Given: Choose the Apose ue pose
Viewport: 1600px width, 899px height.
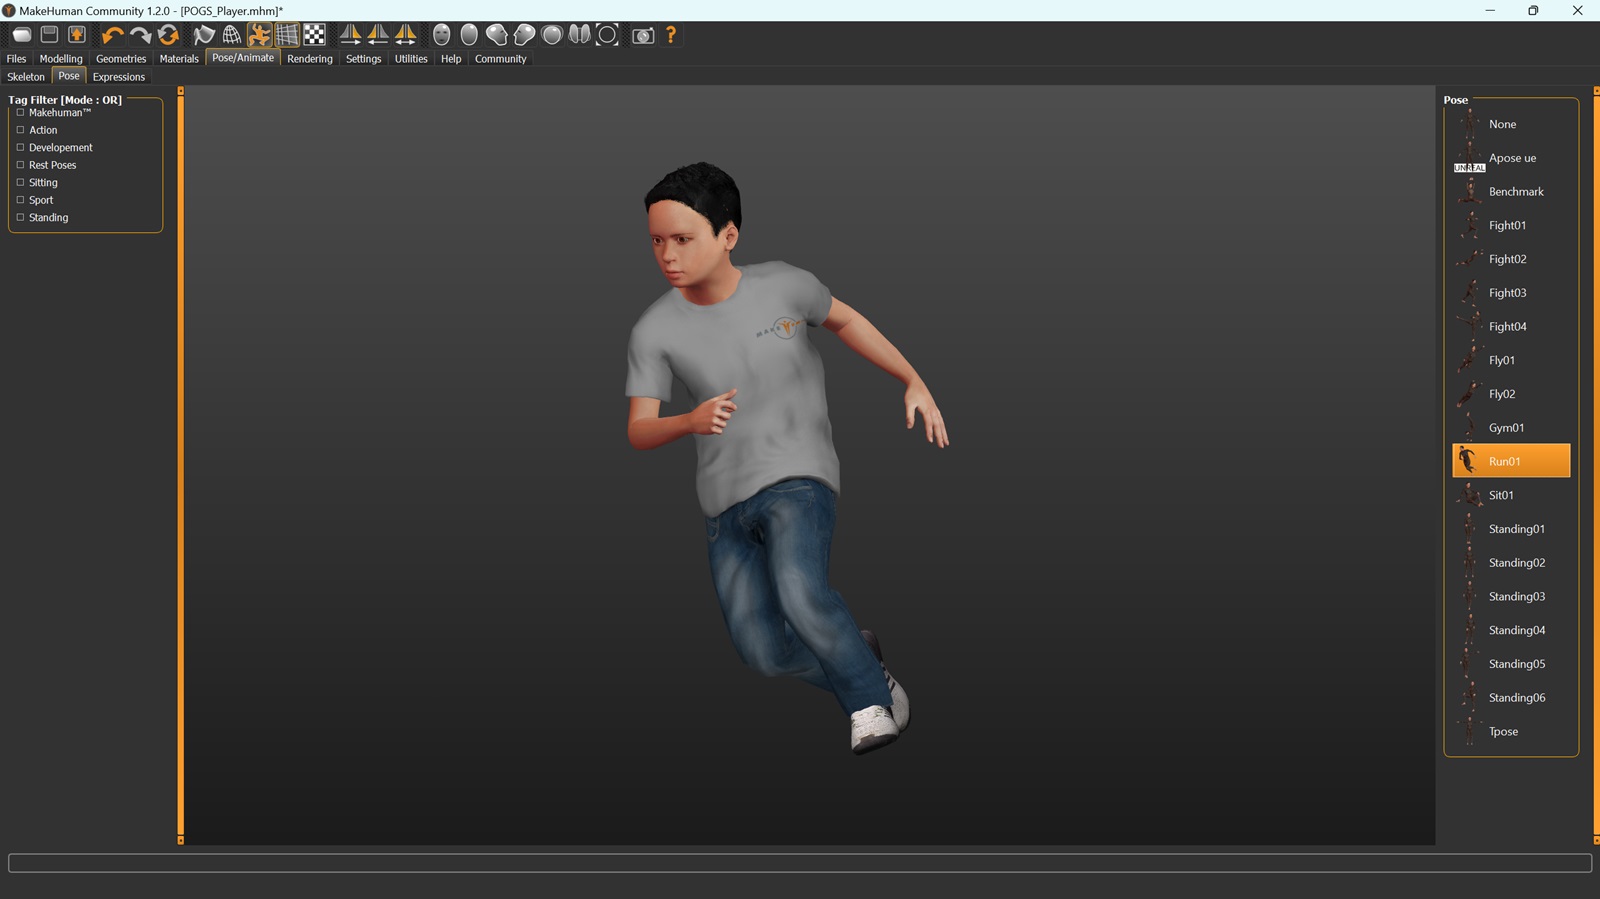Looking at the screenshot, I should [x=1511, y=158].
